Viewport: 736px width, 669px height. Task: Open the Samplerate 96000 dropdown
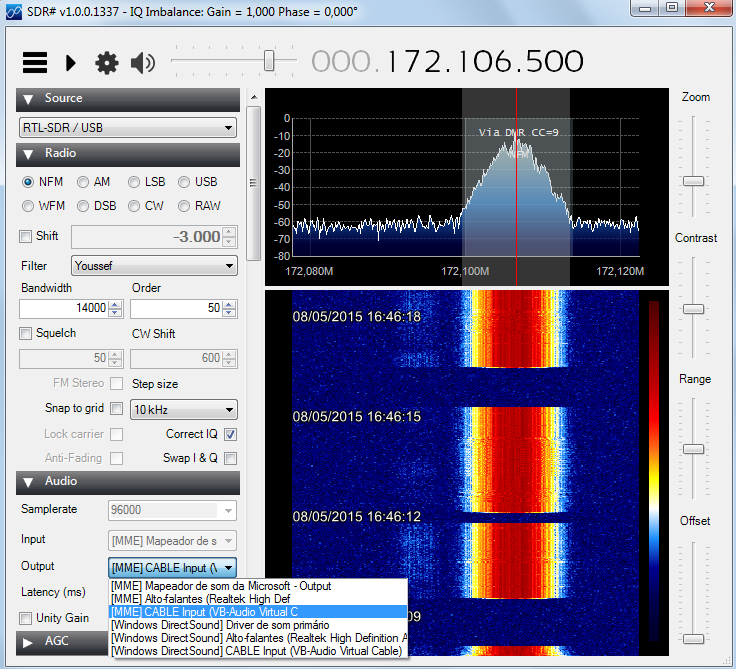coord(172,510)
